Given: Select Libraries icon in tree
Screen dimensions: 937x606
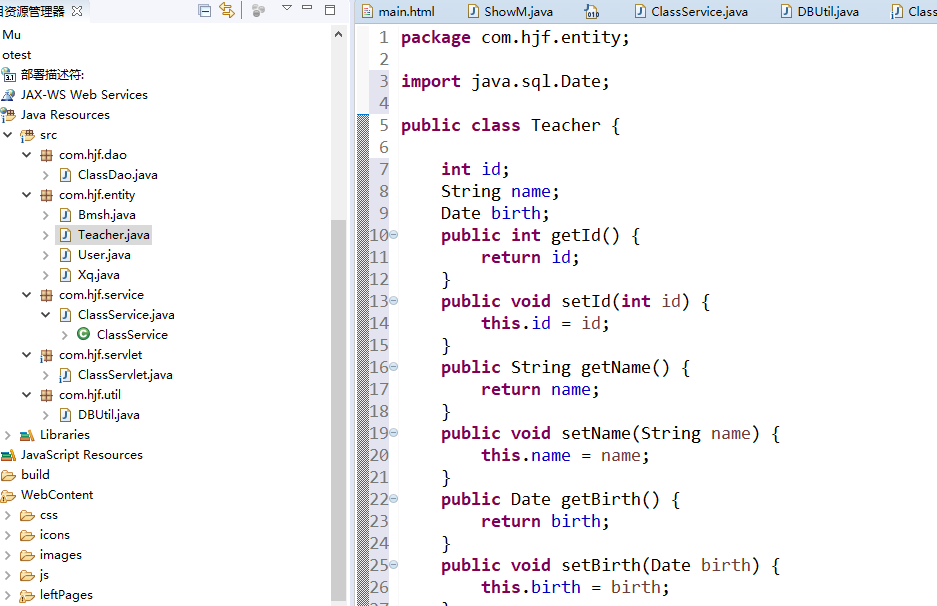Looking at the screenshot, I should pos(27,435).
